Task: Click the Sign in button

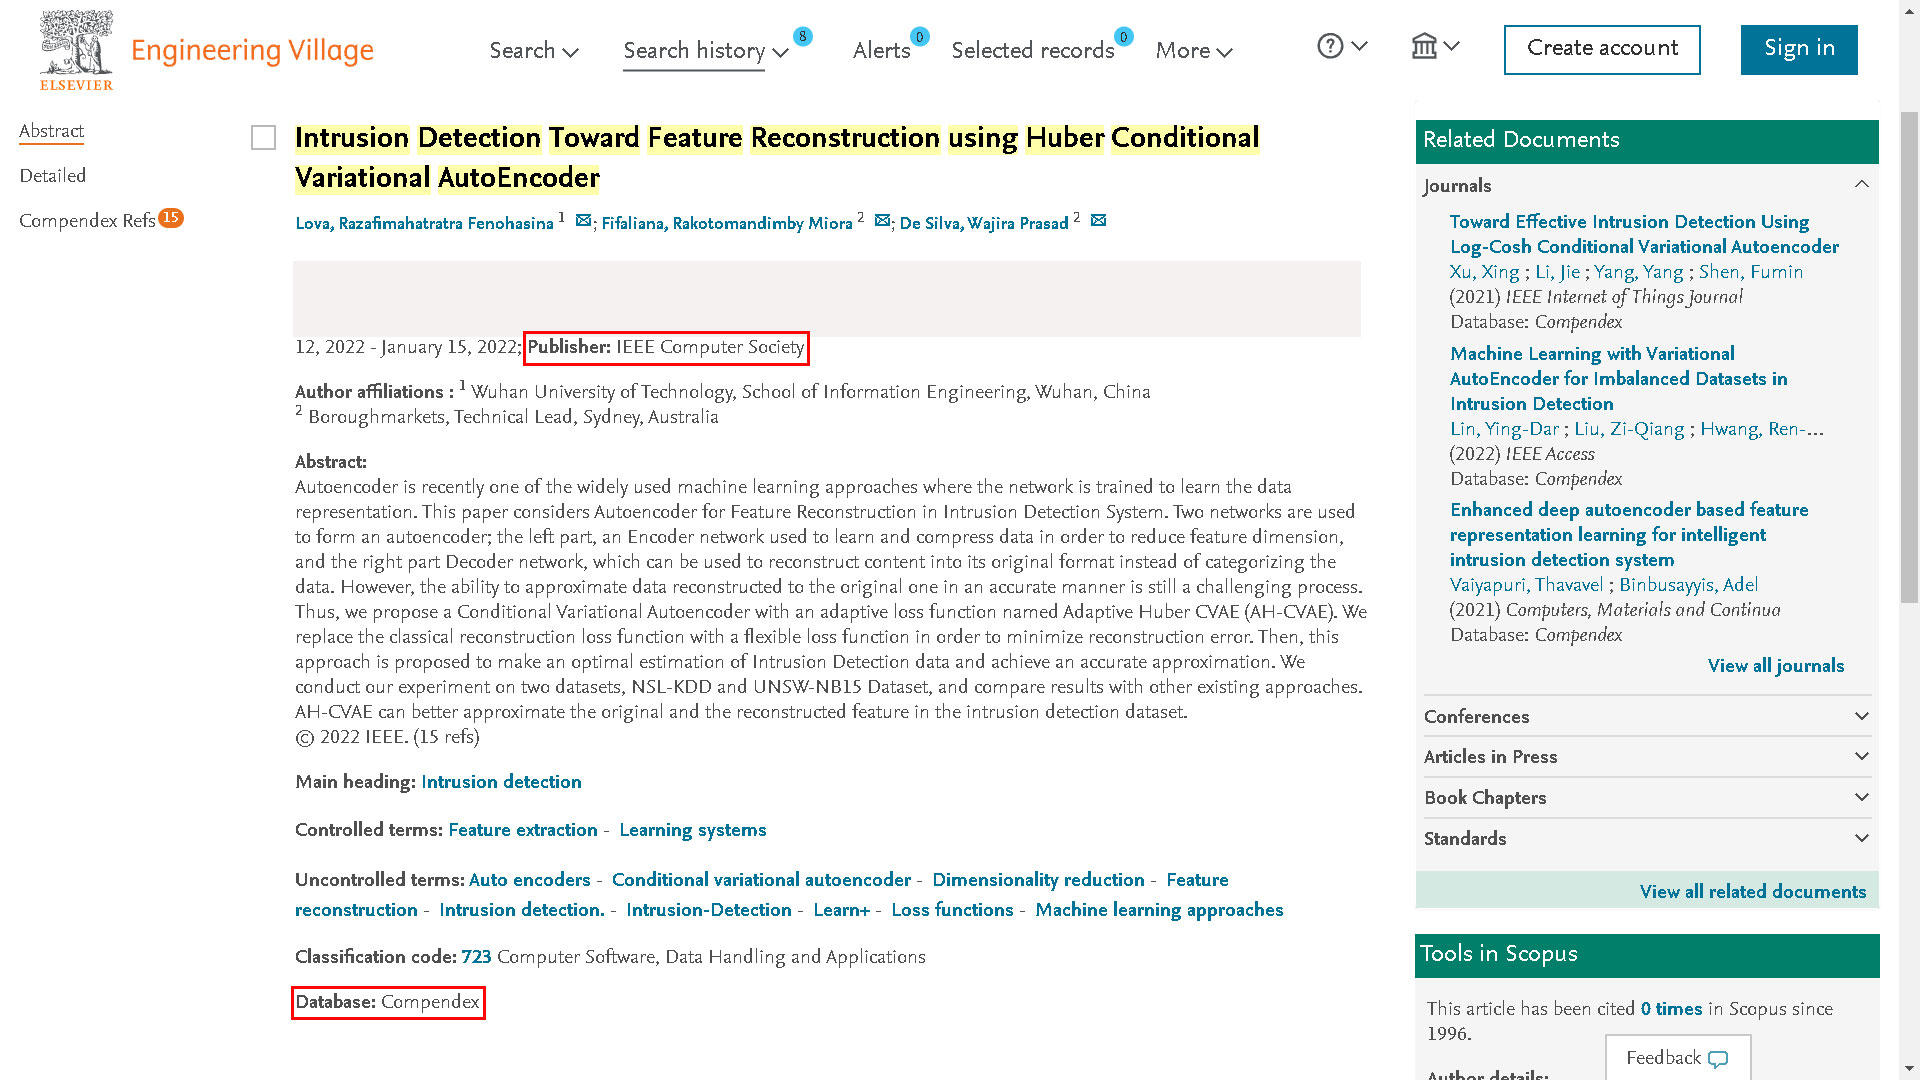Action: click(x=1799, y=49)
